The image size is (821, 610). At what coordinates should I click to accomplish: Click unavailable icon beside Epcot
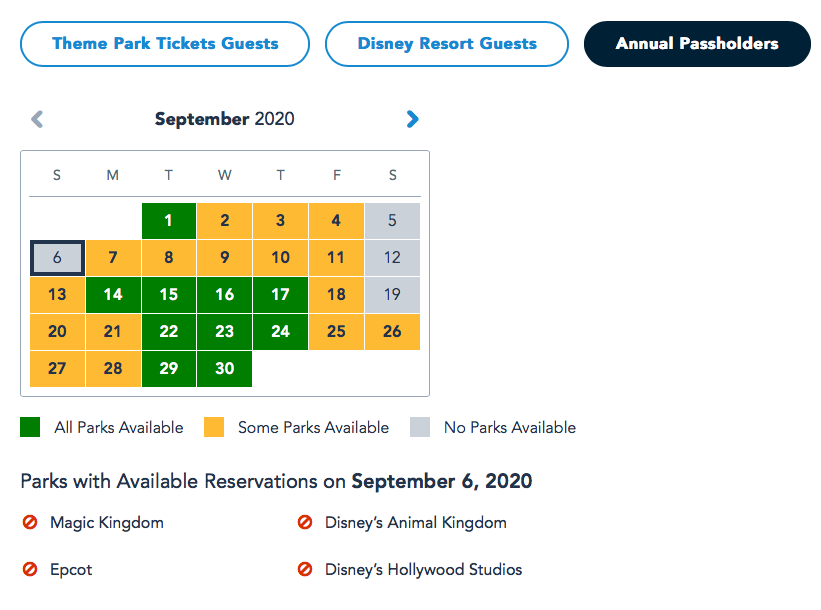(29, 570)
